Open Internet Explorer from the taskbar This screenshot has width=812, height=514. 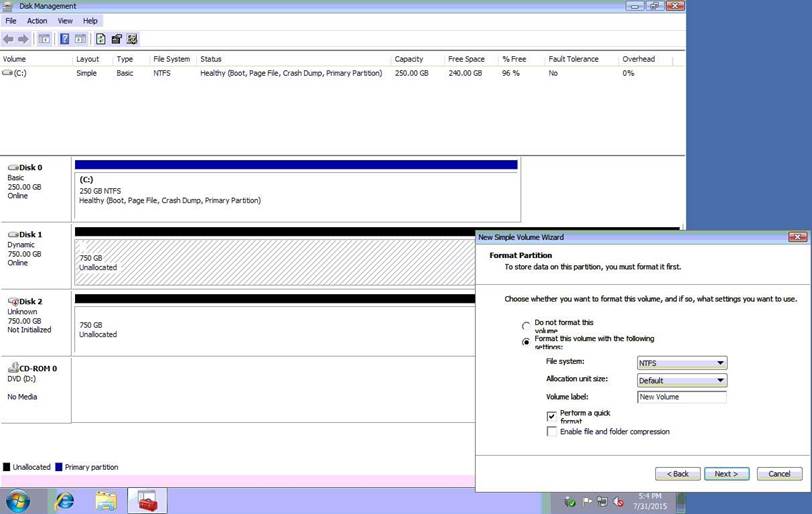point(64,500)
